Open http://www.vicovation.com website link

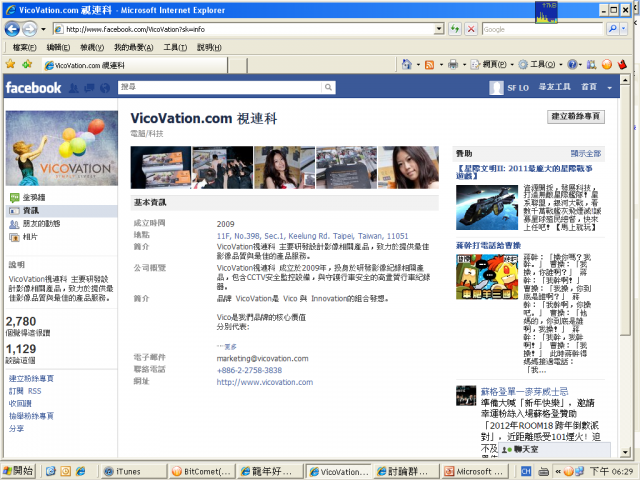pos(265,382)
